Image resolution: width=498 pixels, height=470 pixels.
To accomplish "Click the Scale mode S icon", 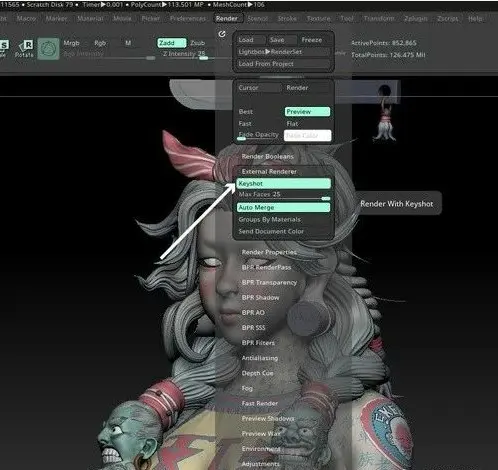I will point(4,48).
